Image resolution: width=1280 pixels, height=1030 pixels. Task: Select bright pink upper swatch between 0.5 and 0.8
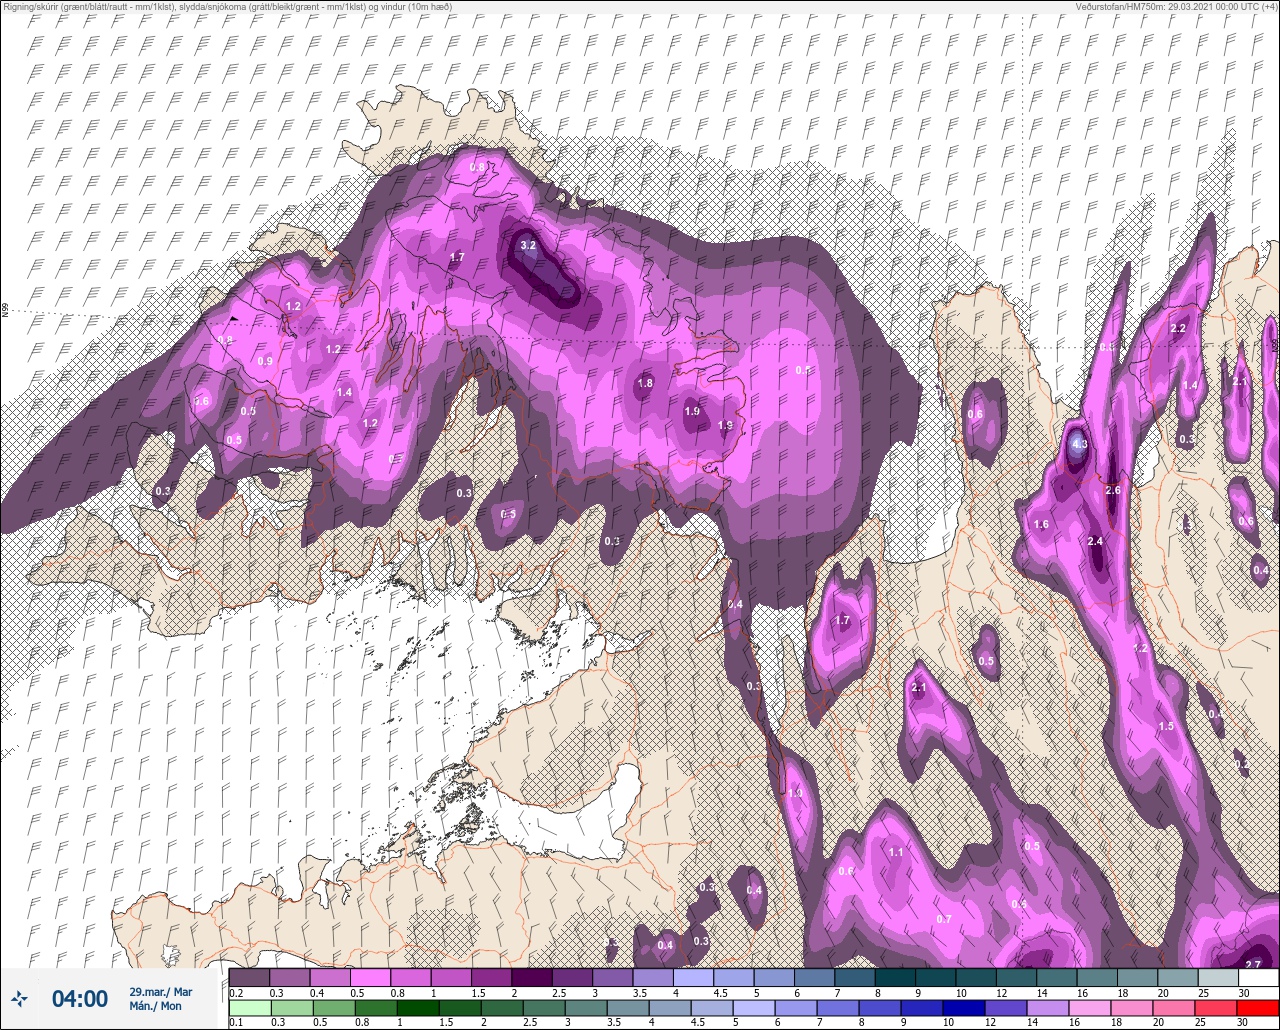tap(371, 977)
